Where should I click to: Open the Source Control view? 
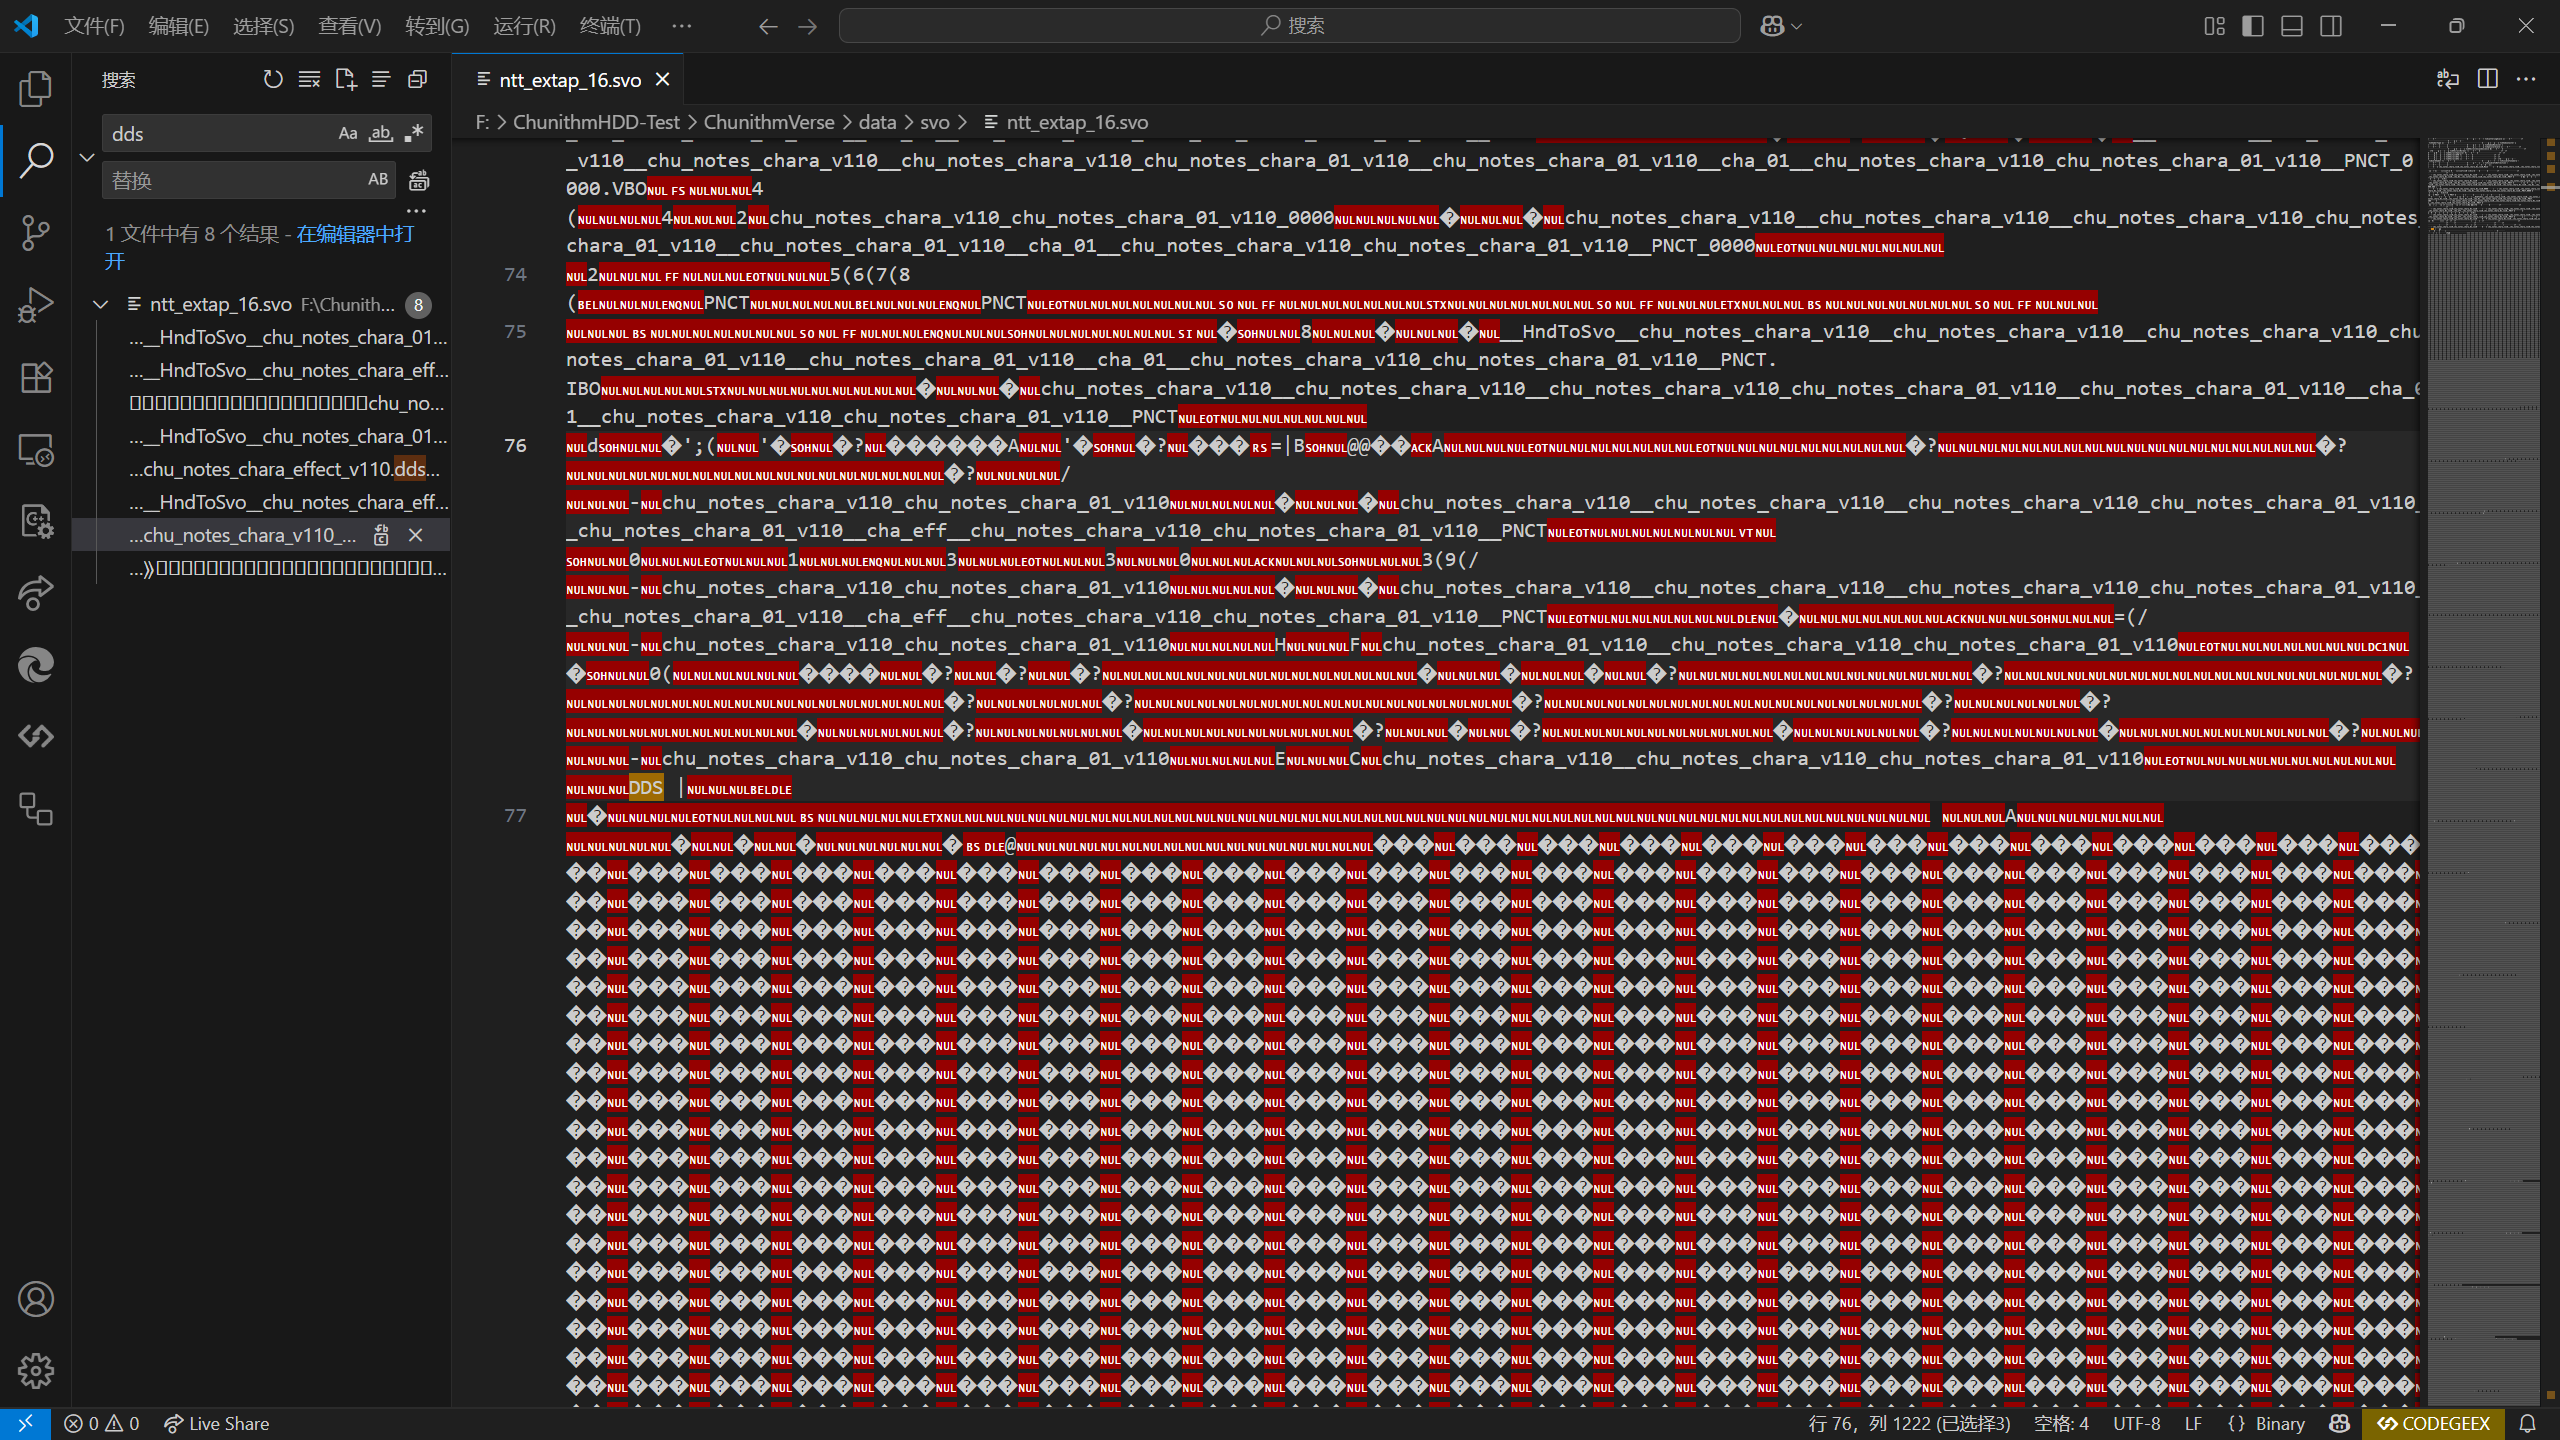36,233
